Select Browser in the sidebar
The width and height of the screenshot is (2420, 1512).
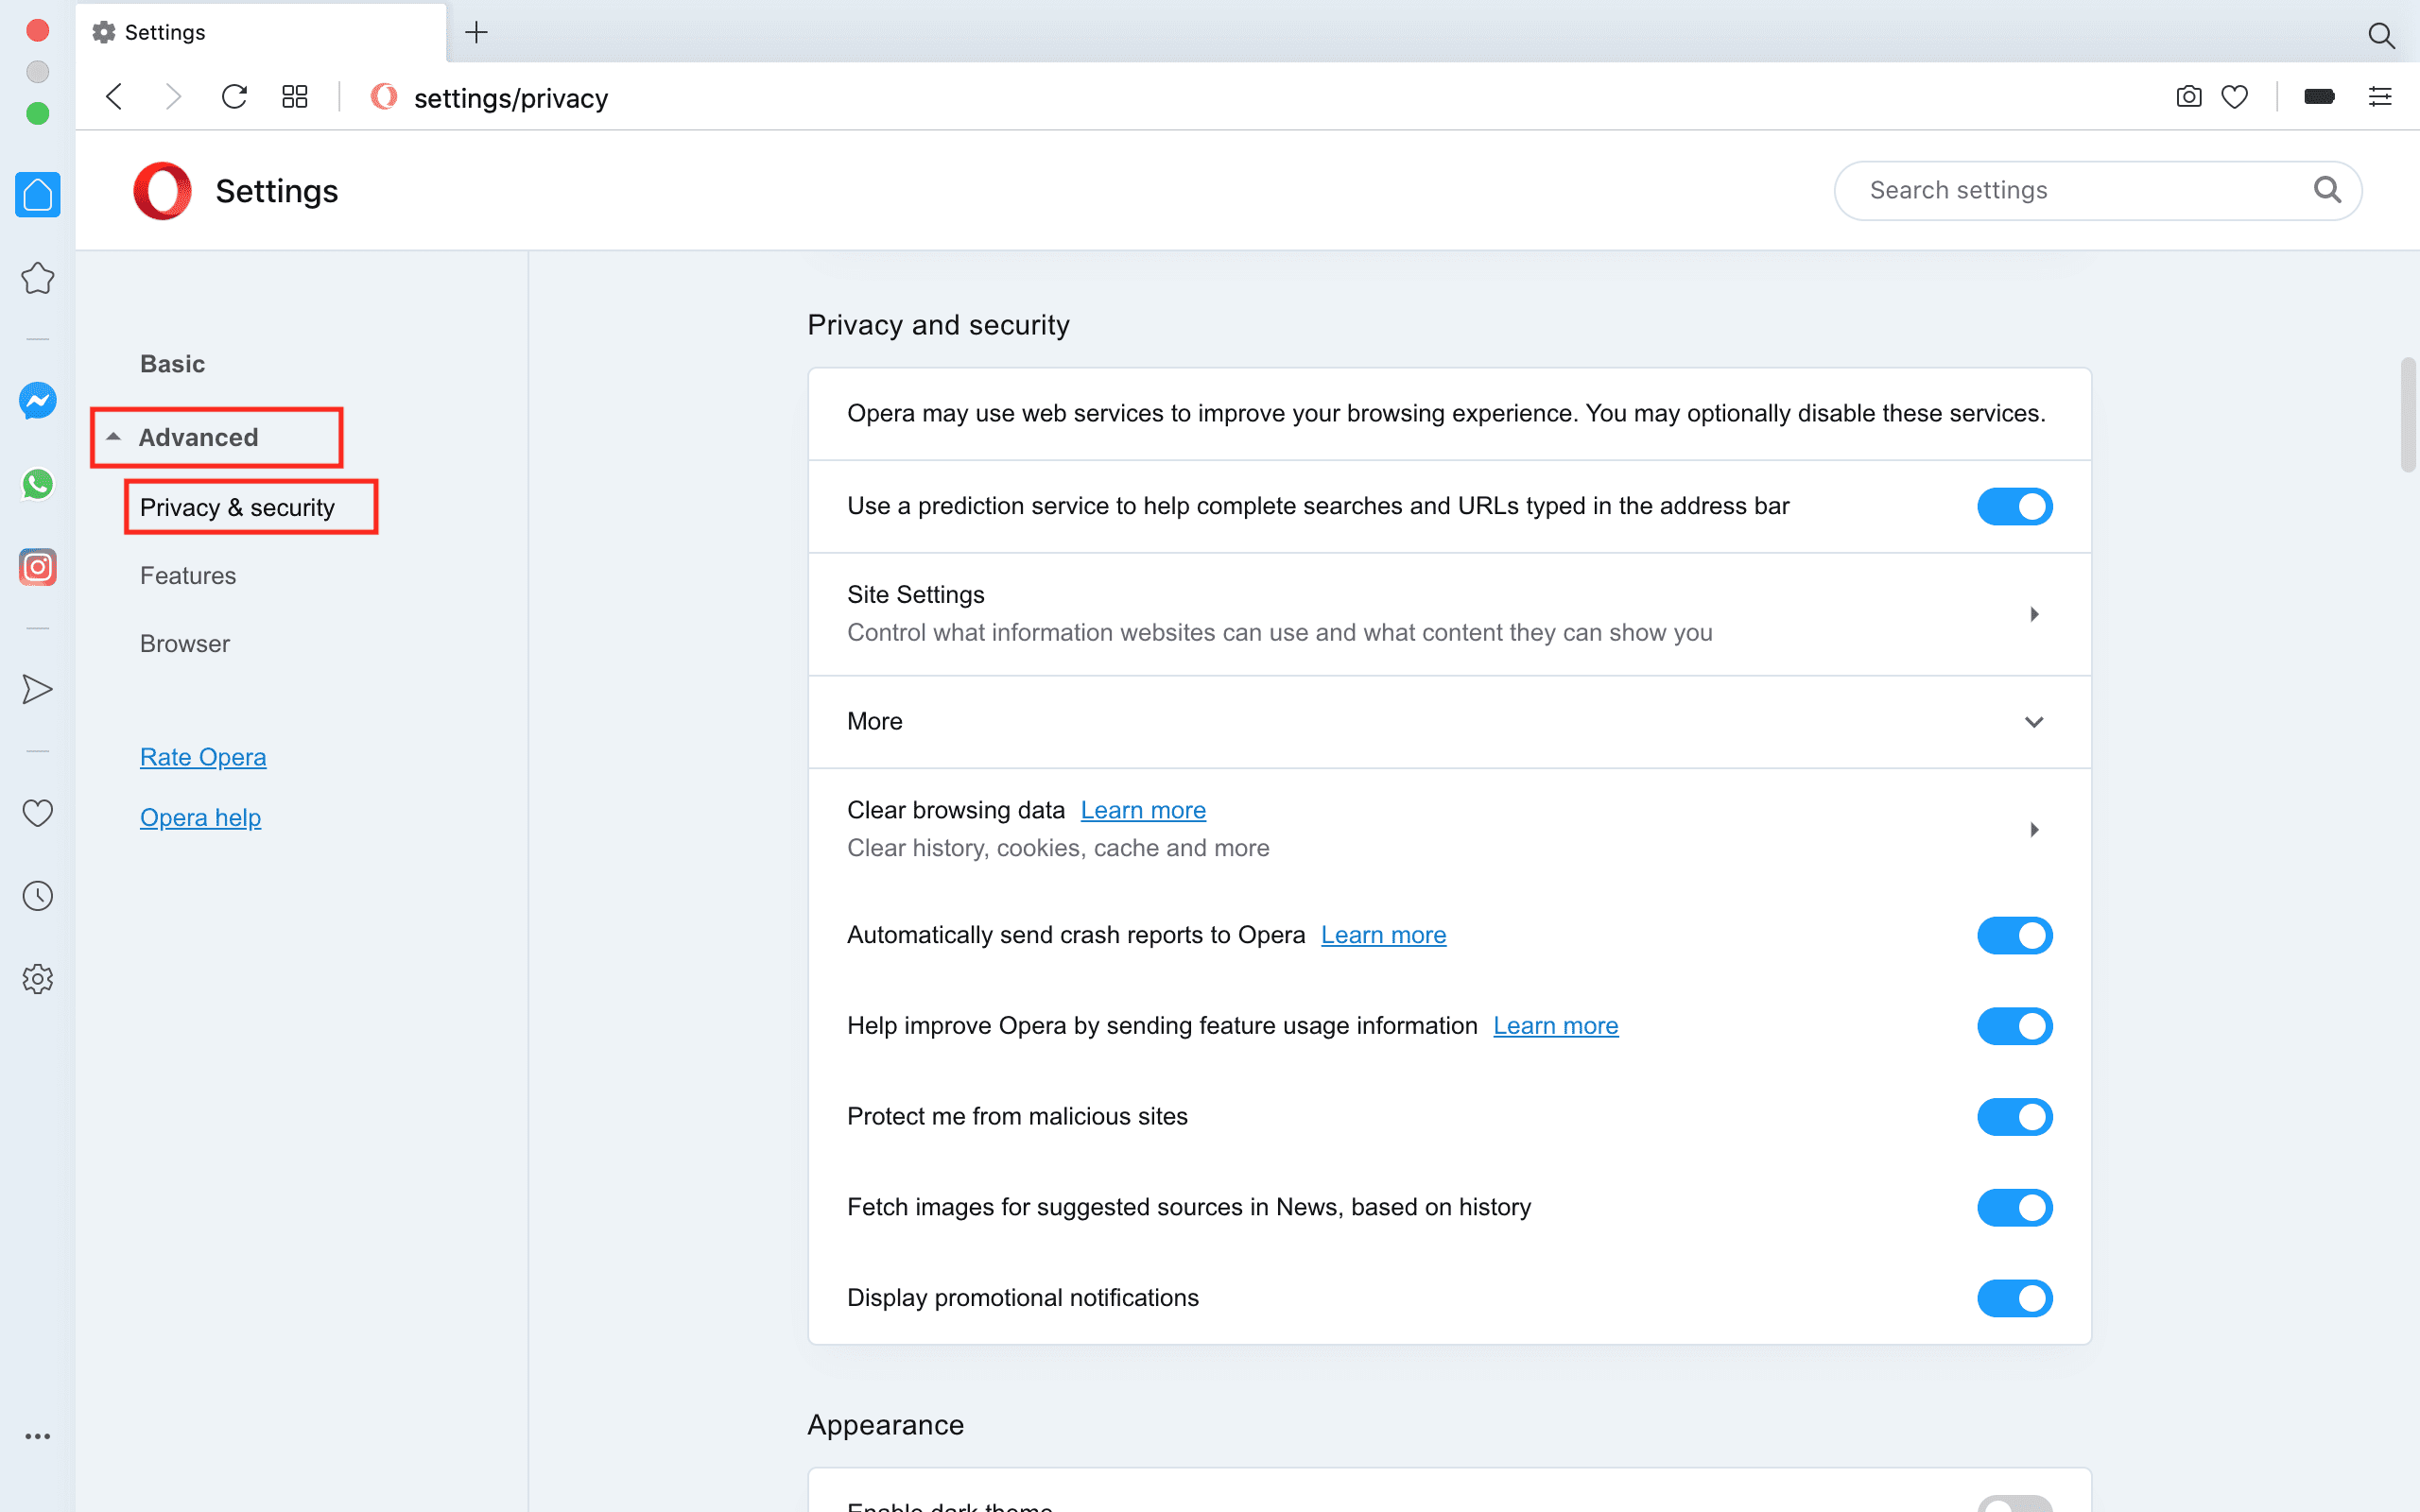[x=185, y=644]
